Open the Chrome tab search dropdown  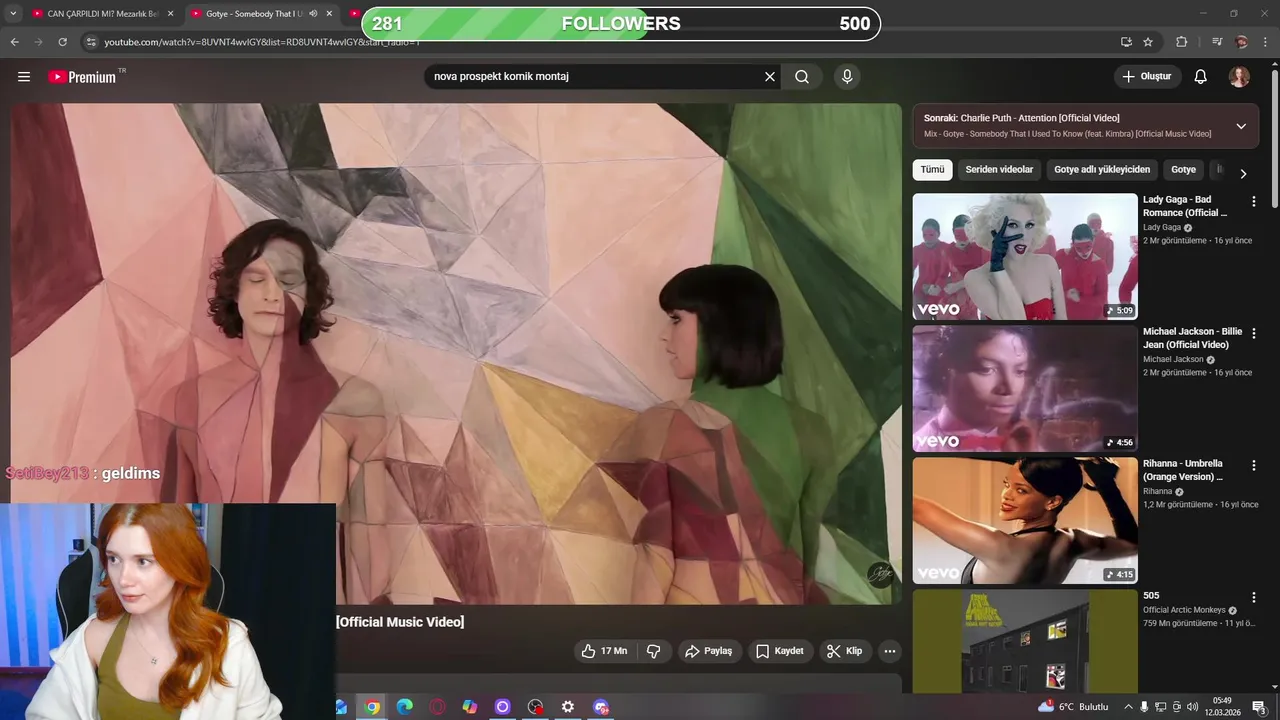click(13, 14)
